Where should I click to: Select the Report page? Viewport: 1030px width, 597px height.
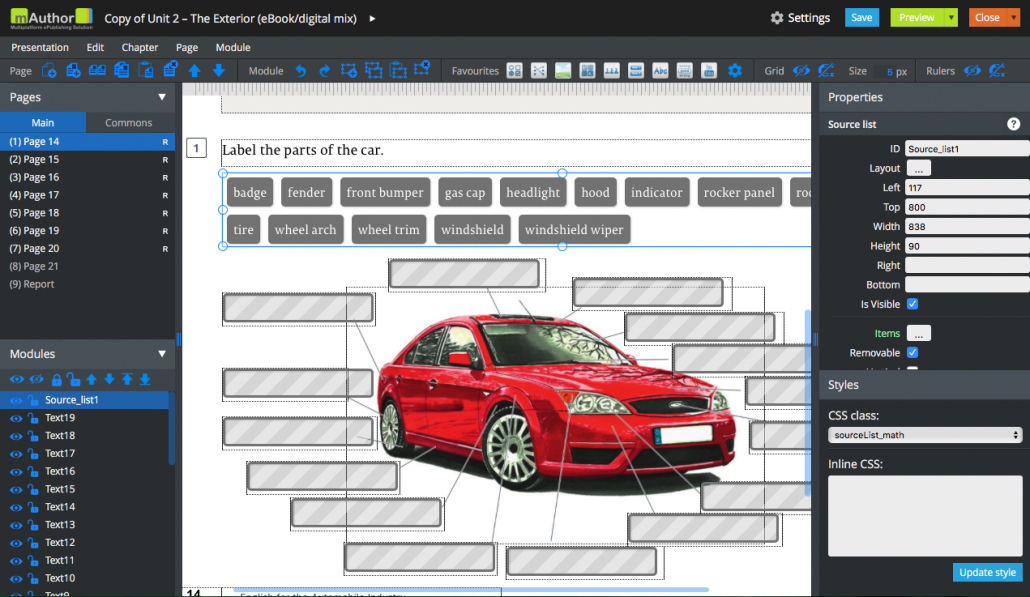(x=87, y=284)
